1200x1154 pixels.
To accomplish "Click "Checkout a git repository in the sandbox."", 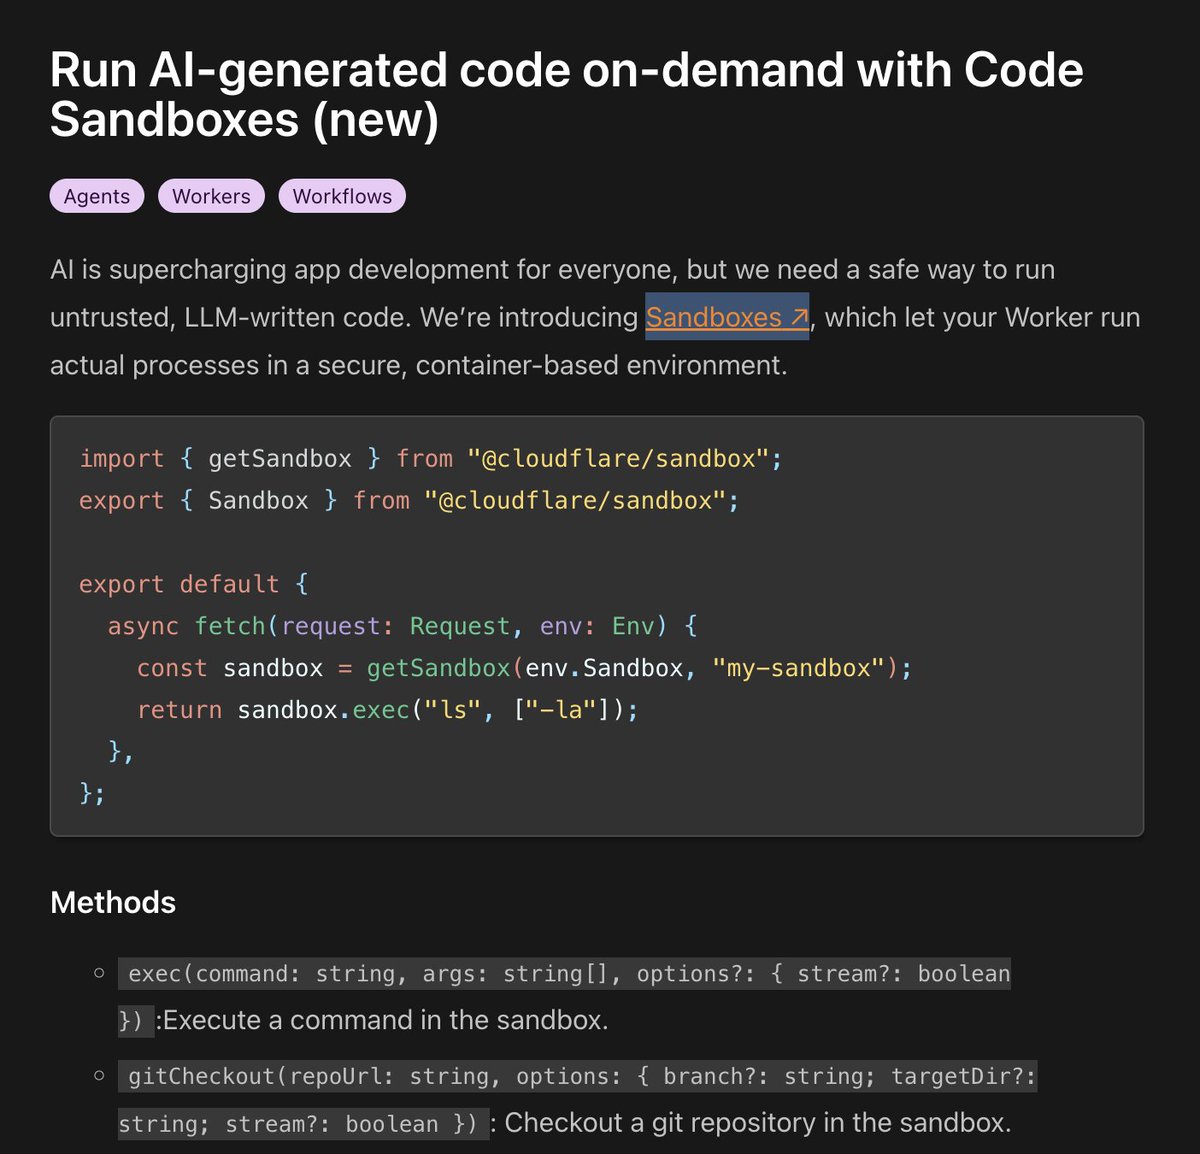I will (758, 1122).
